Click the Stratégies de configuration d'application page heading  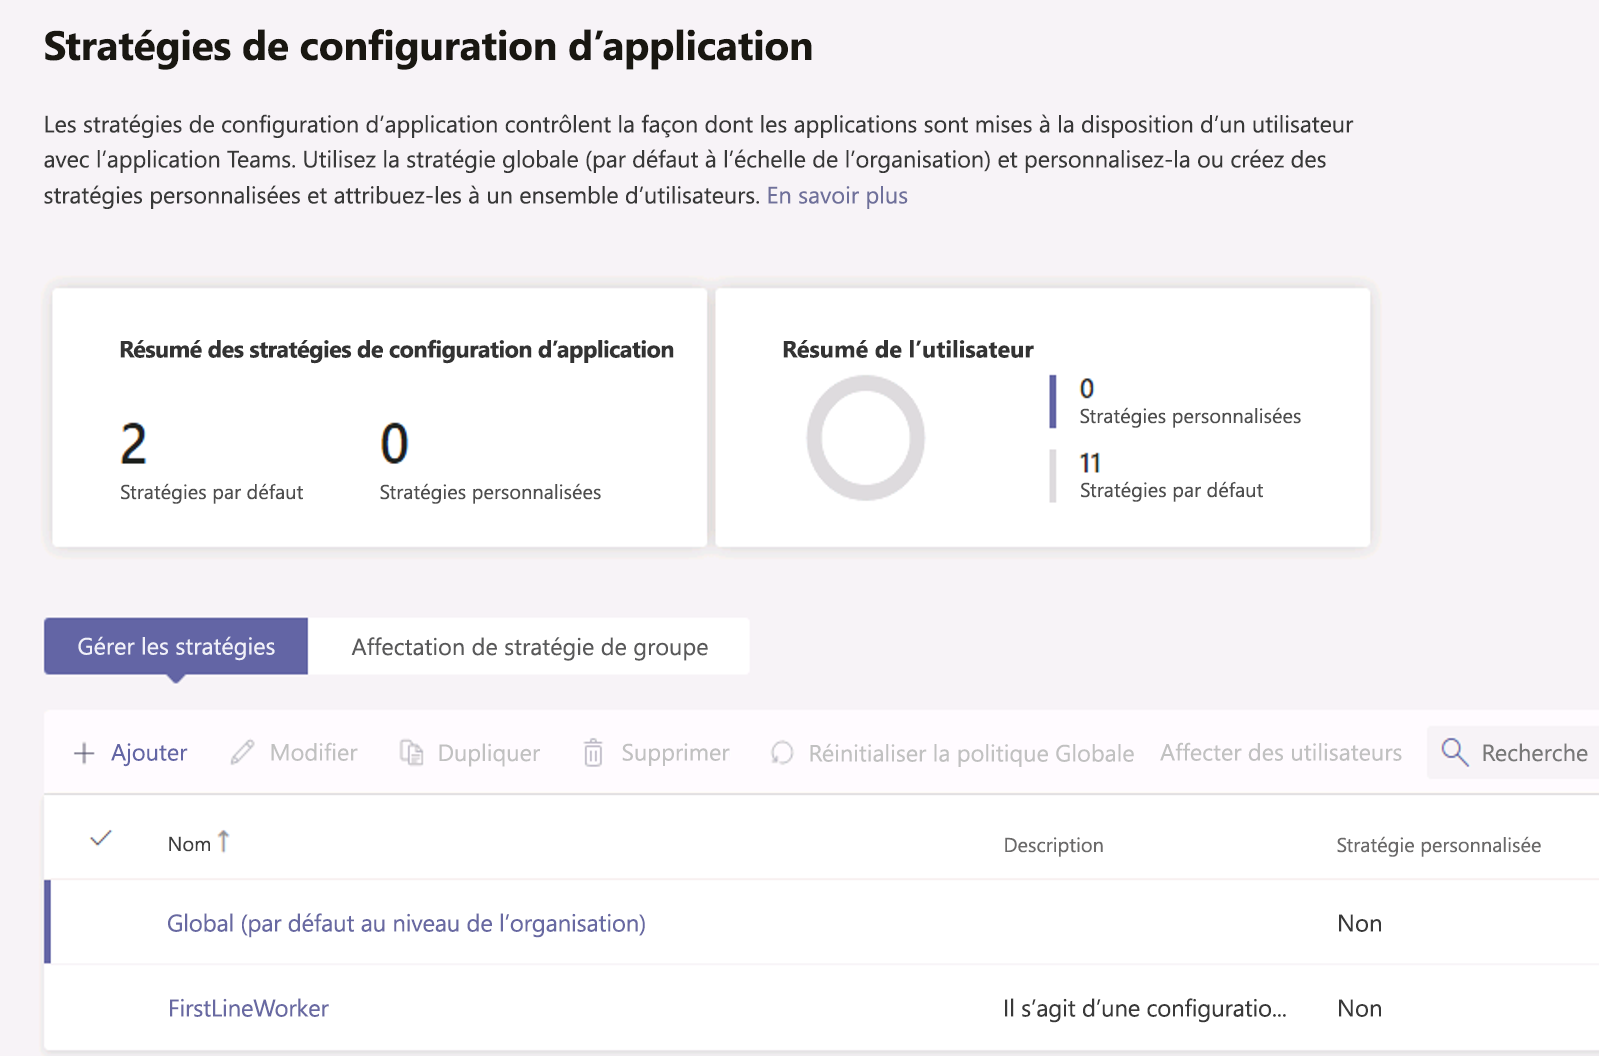(x=428, y=47)
